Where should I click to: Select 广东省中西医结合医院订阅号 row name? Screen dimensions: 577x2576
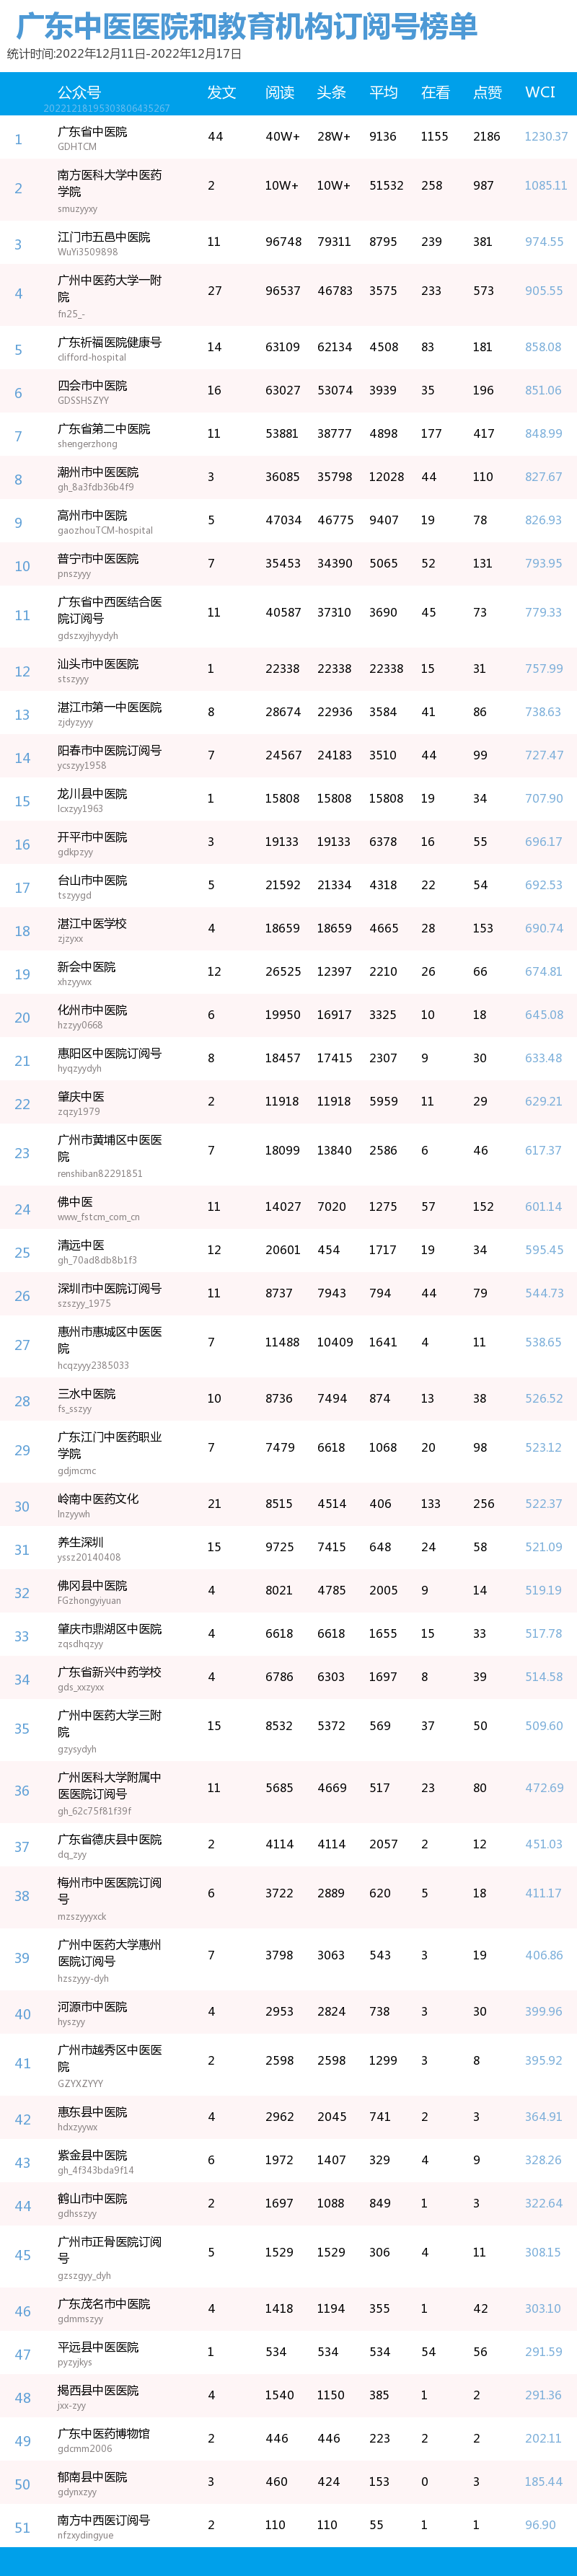pyautogui.click(x=109, y=610)
